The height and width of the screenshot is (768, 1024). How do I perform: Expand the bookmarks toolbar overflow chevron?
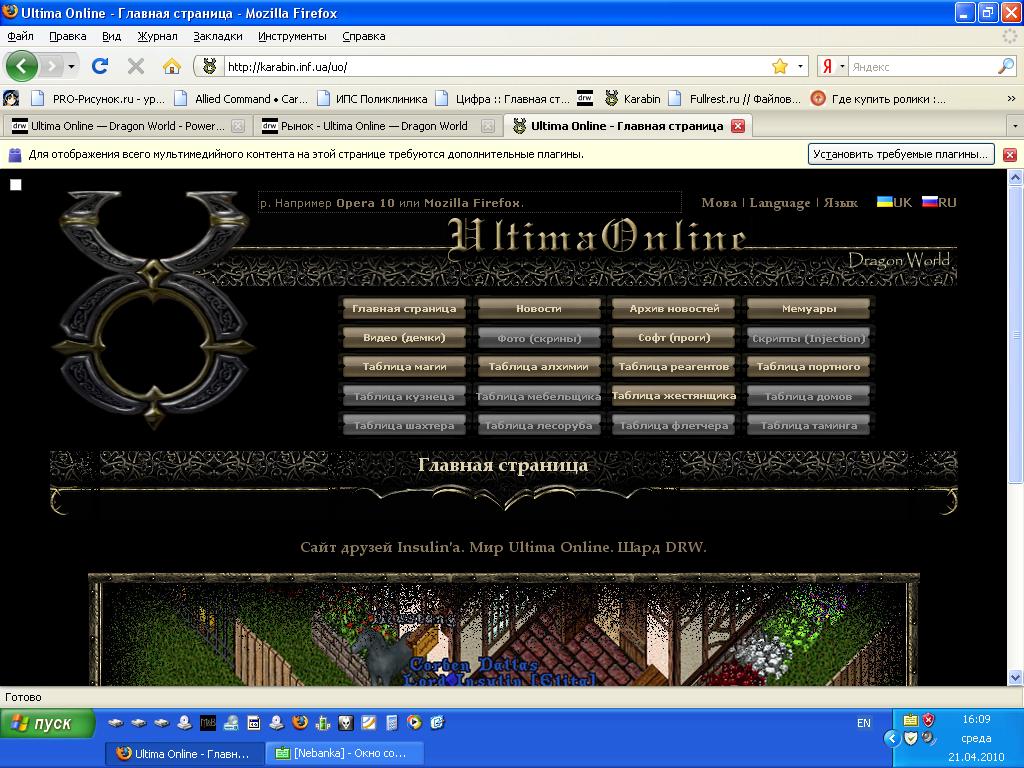coord(1011,99)
